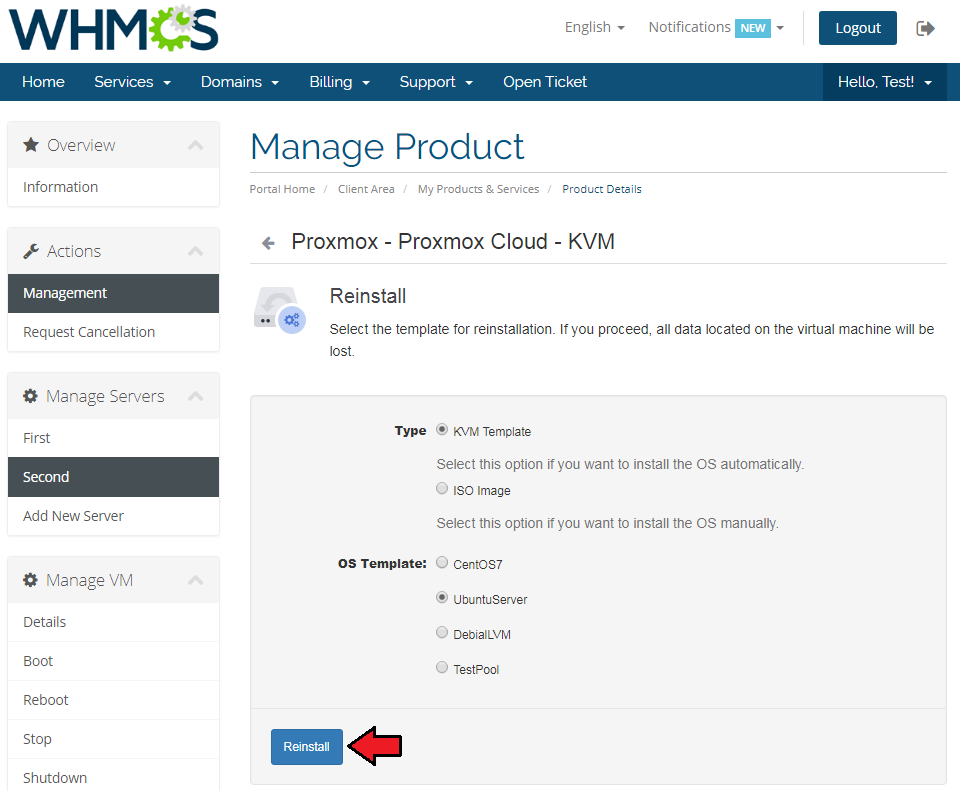Screen dimensions: 960x791
Task: Click the wrench icon in Actions panel
Action: tap(31, 251)
